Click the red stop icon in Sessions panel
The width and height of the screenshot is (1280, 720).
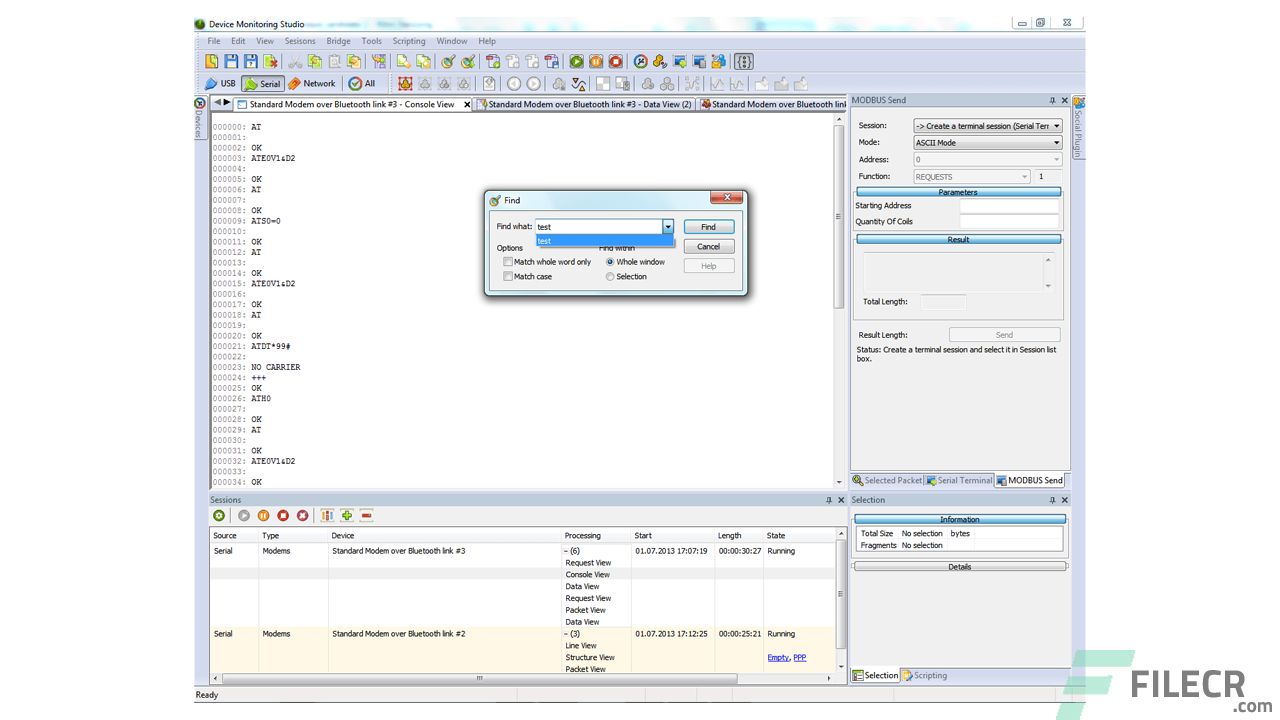coord(283,515)
